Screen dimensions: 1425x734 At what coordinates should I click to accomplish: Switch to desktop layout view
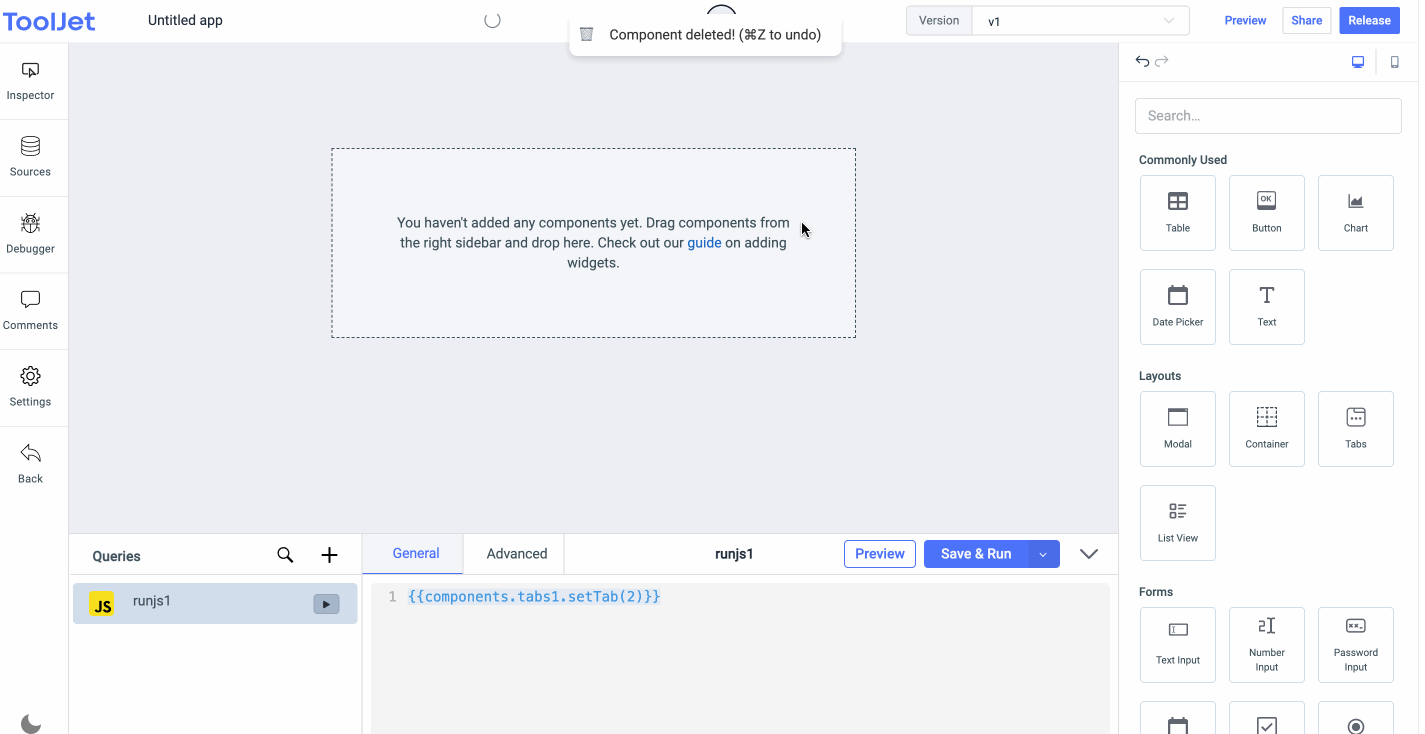pos(1357,61)
